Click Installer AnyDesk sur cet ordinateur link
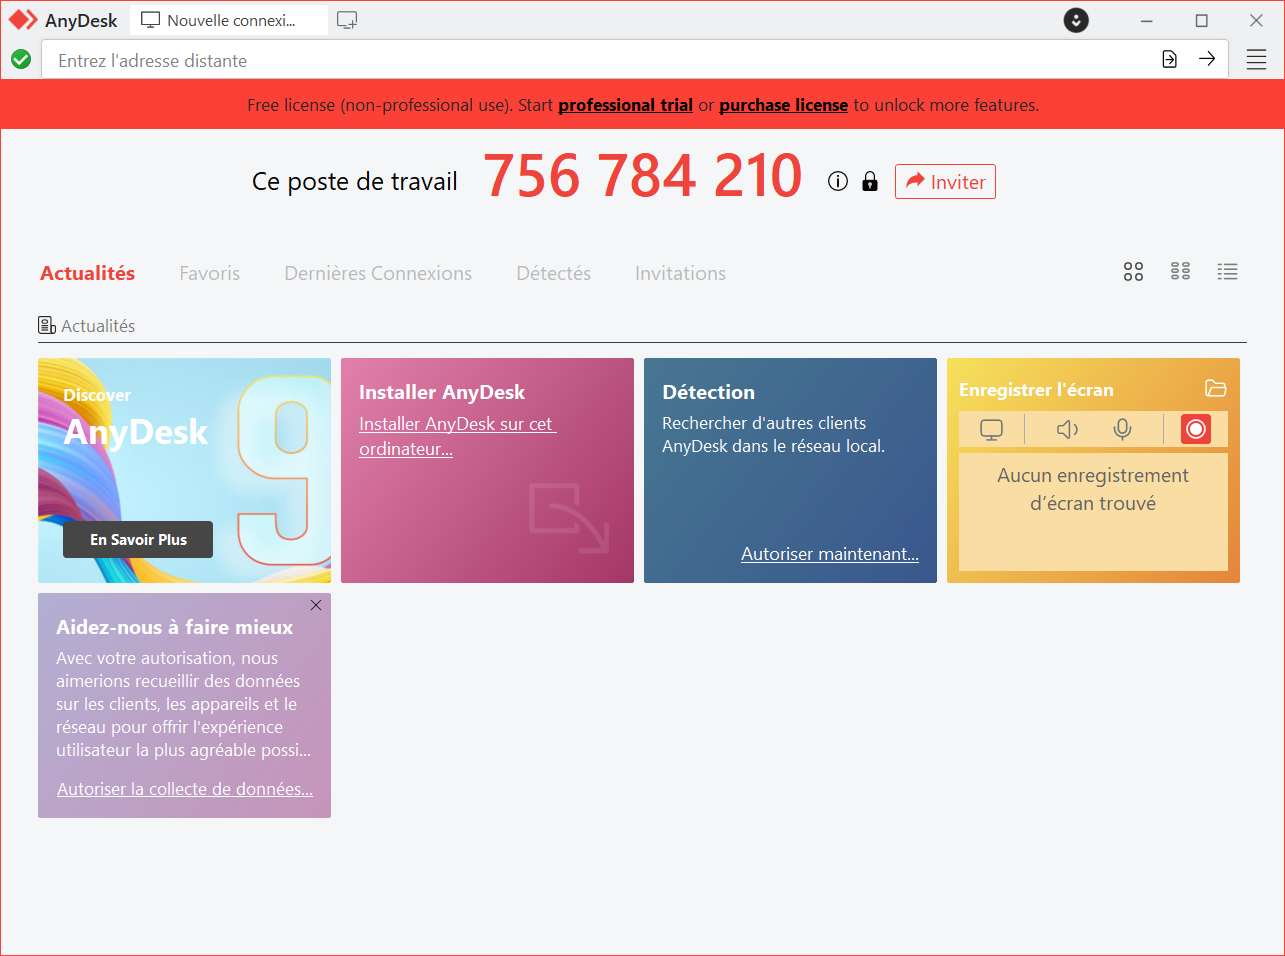Screen dimensions: 1285x956 point(457,436)
